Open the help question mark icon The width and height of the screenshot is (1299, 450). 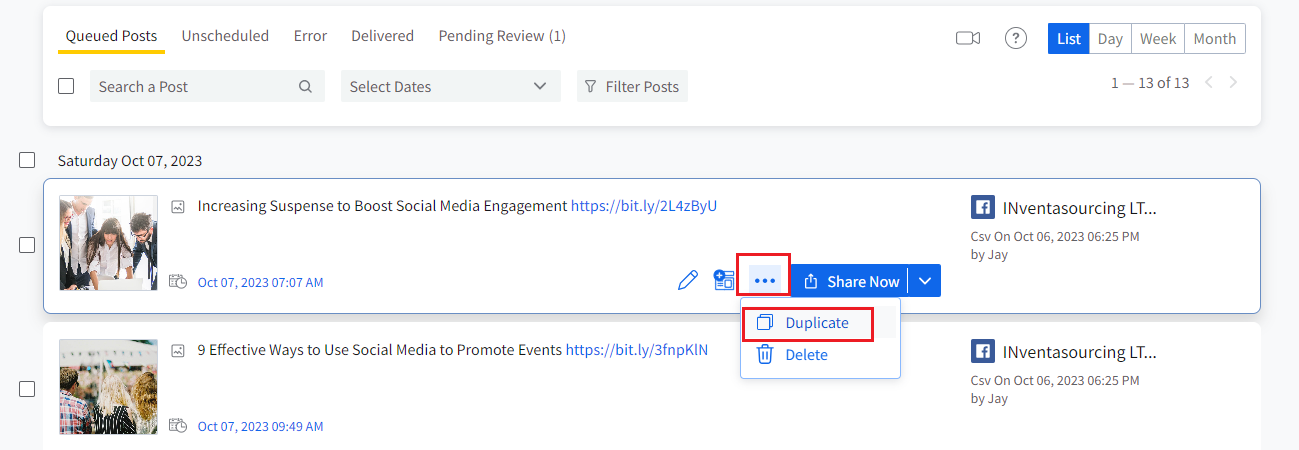coord(1016,38)
